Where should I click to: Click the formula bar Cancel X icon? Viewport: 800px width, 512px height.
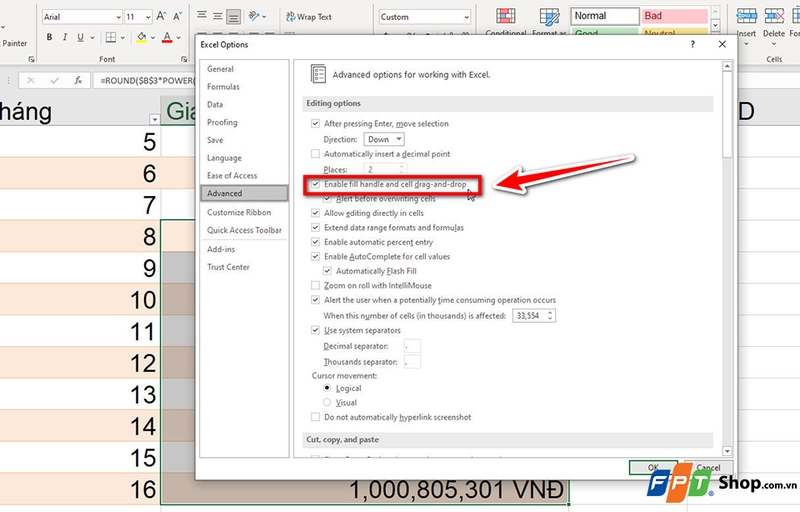click(31, 80)
